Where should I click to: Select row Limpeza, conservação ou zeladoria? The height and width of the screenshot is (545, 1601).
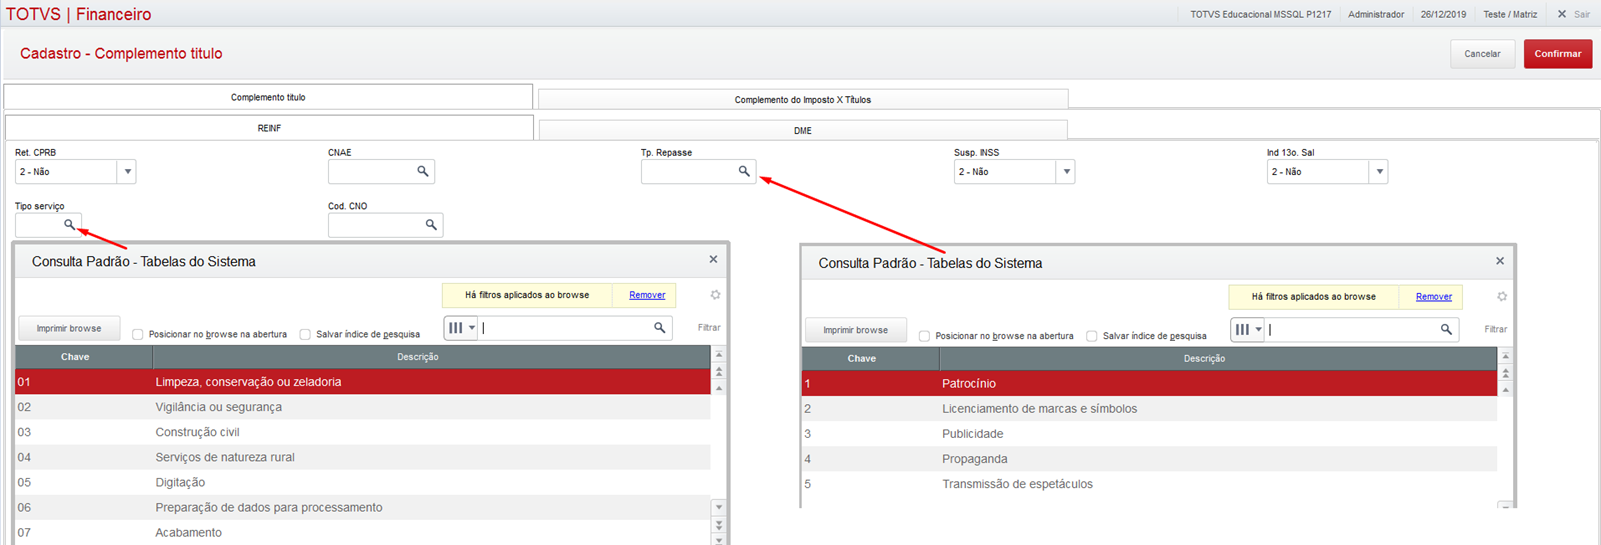coord(363,382)
